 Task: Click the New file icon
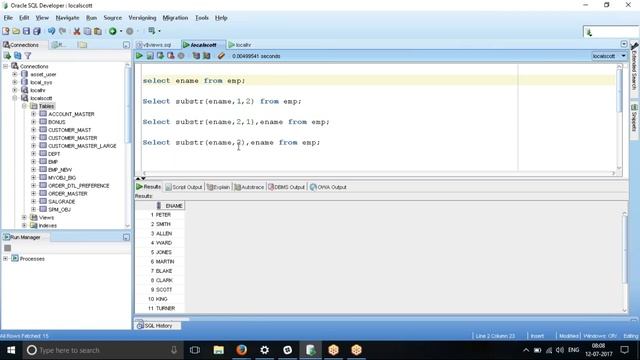coord(6,31)
